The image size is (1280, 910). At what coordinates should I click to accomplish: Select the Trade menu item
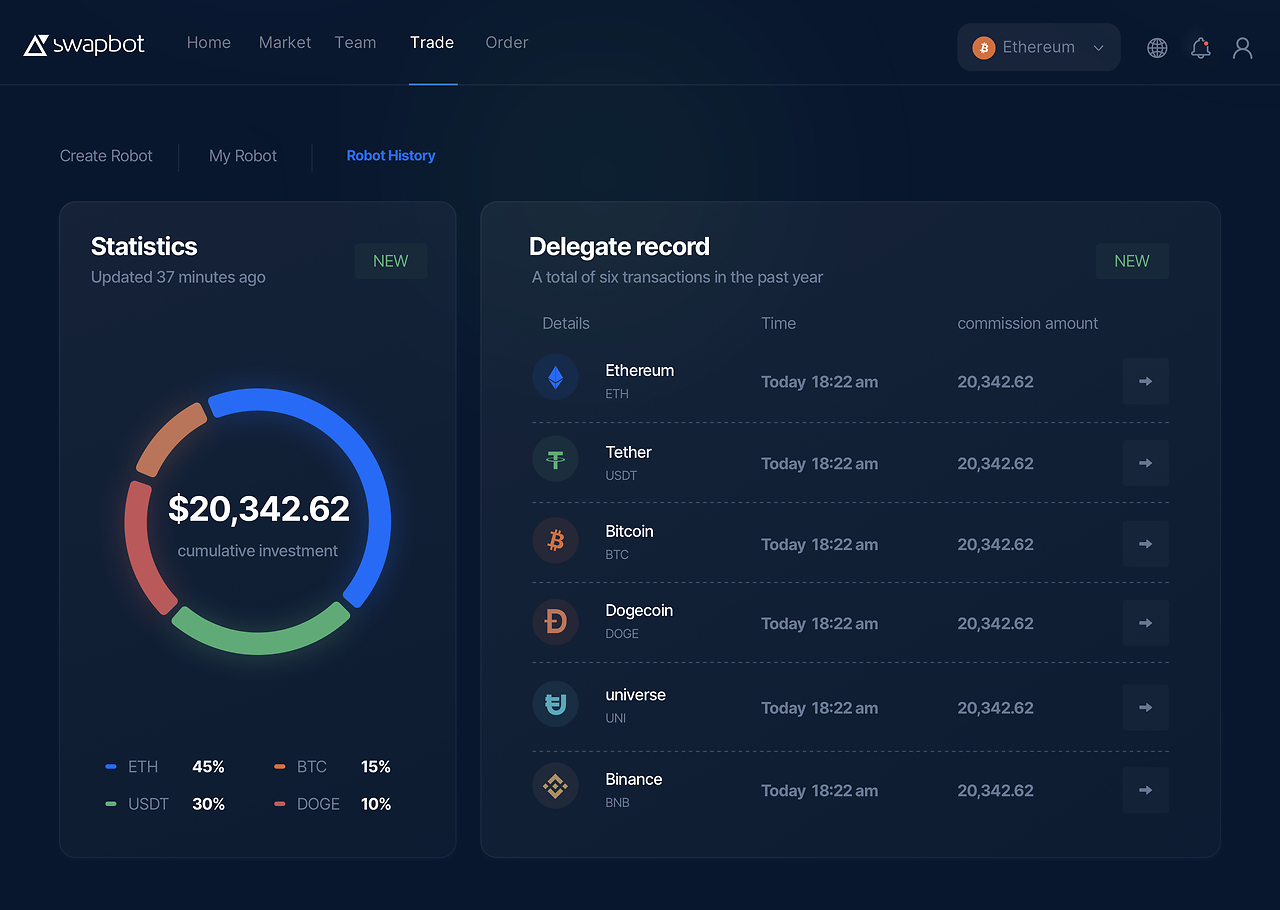pos(432,42)
